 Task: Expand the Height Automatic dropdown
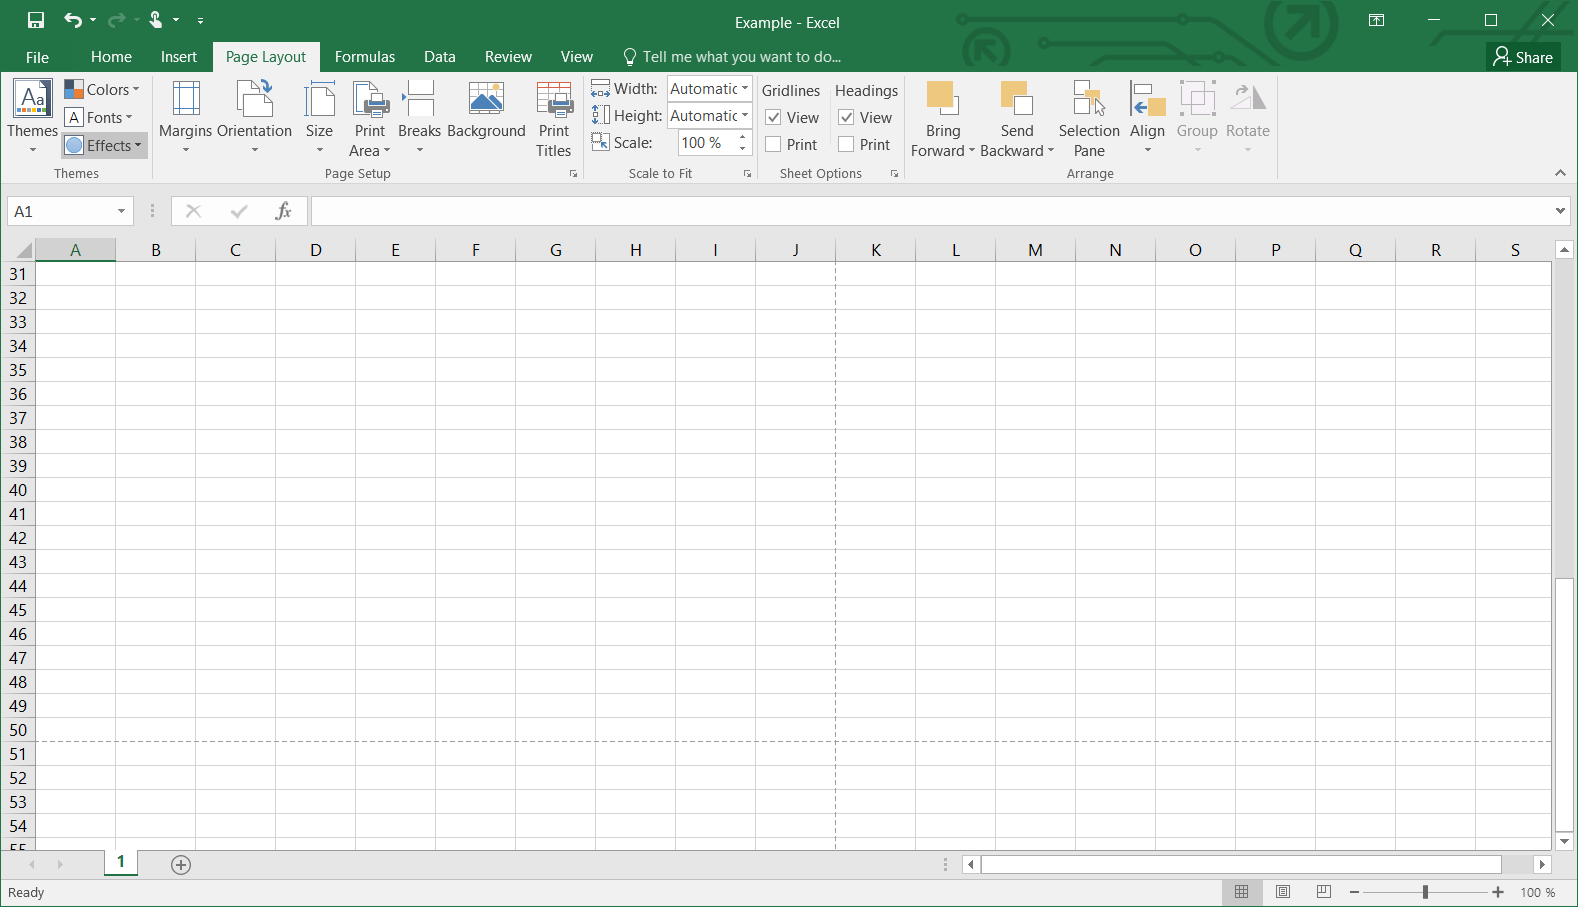pyautogui.click(x=744, y=116)
